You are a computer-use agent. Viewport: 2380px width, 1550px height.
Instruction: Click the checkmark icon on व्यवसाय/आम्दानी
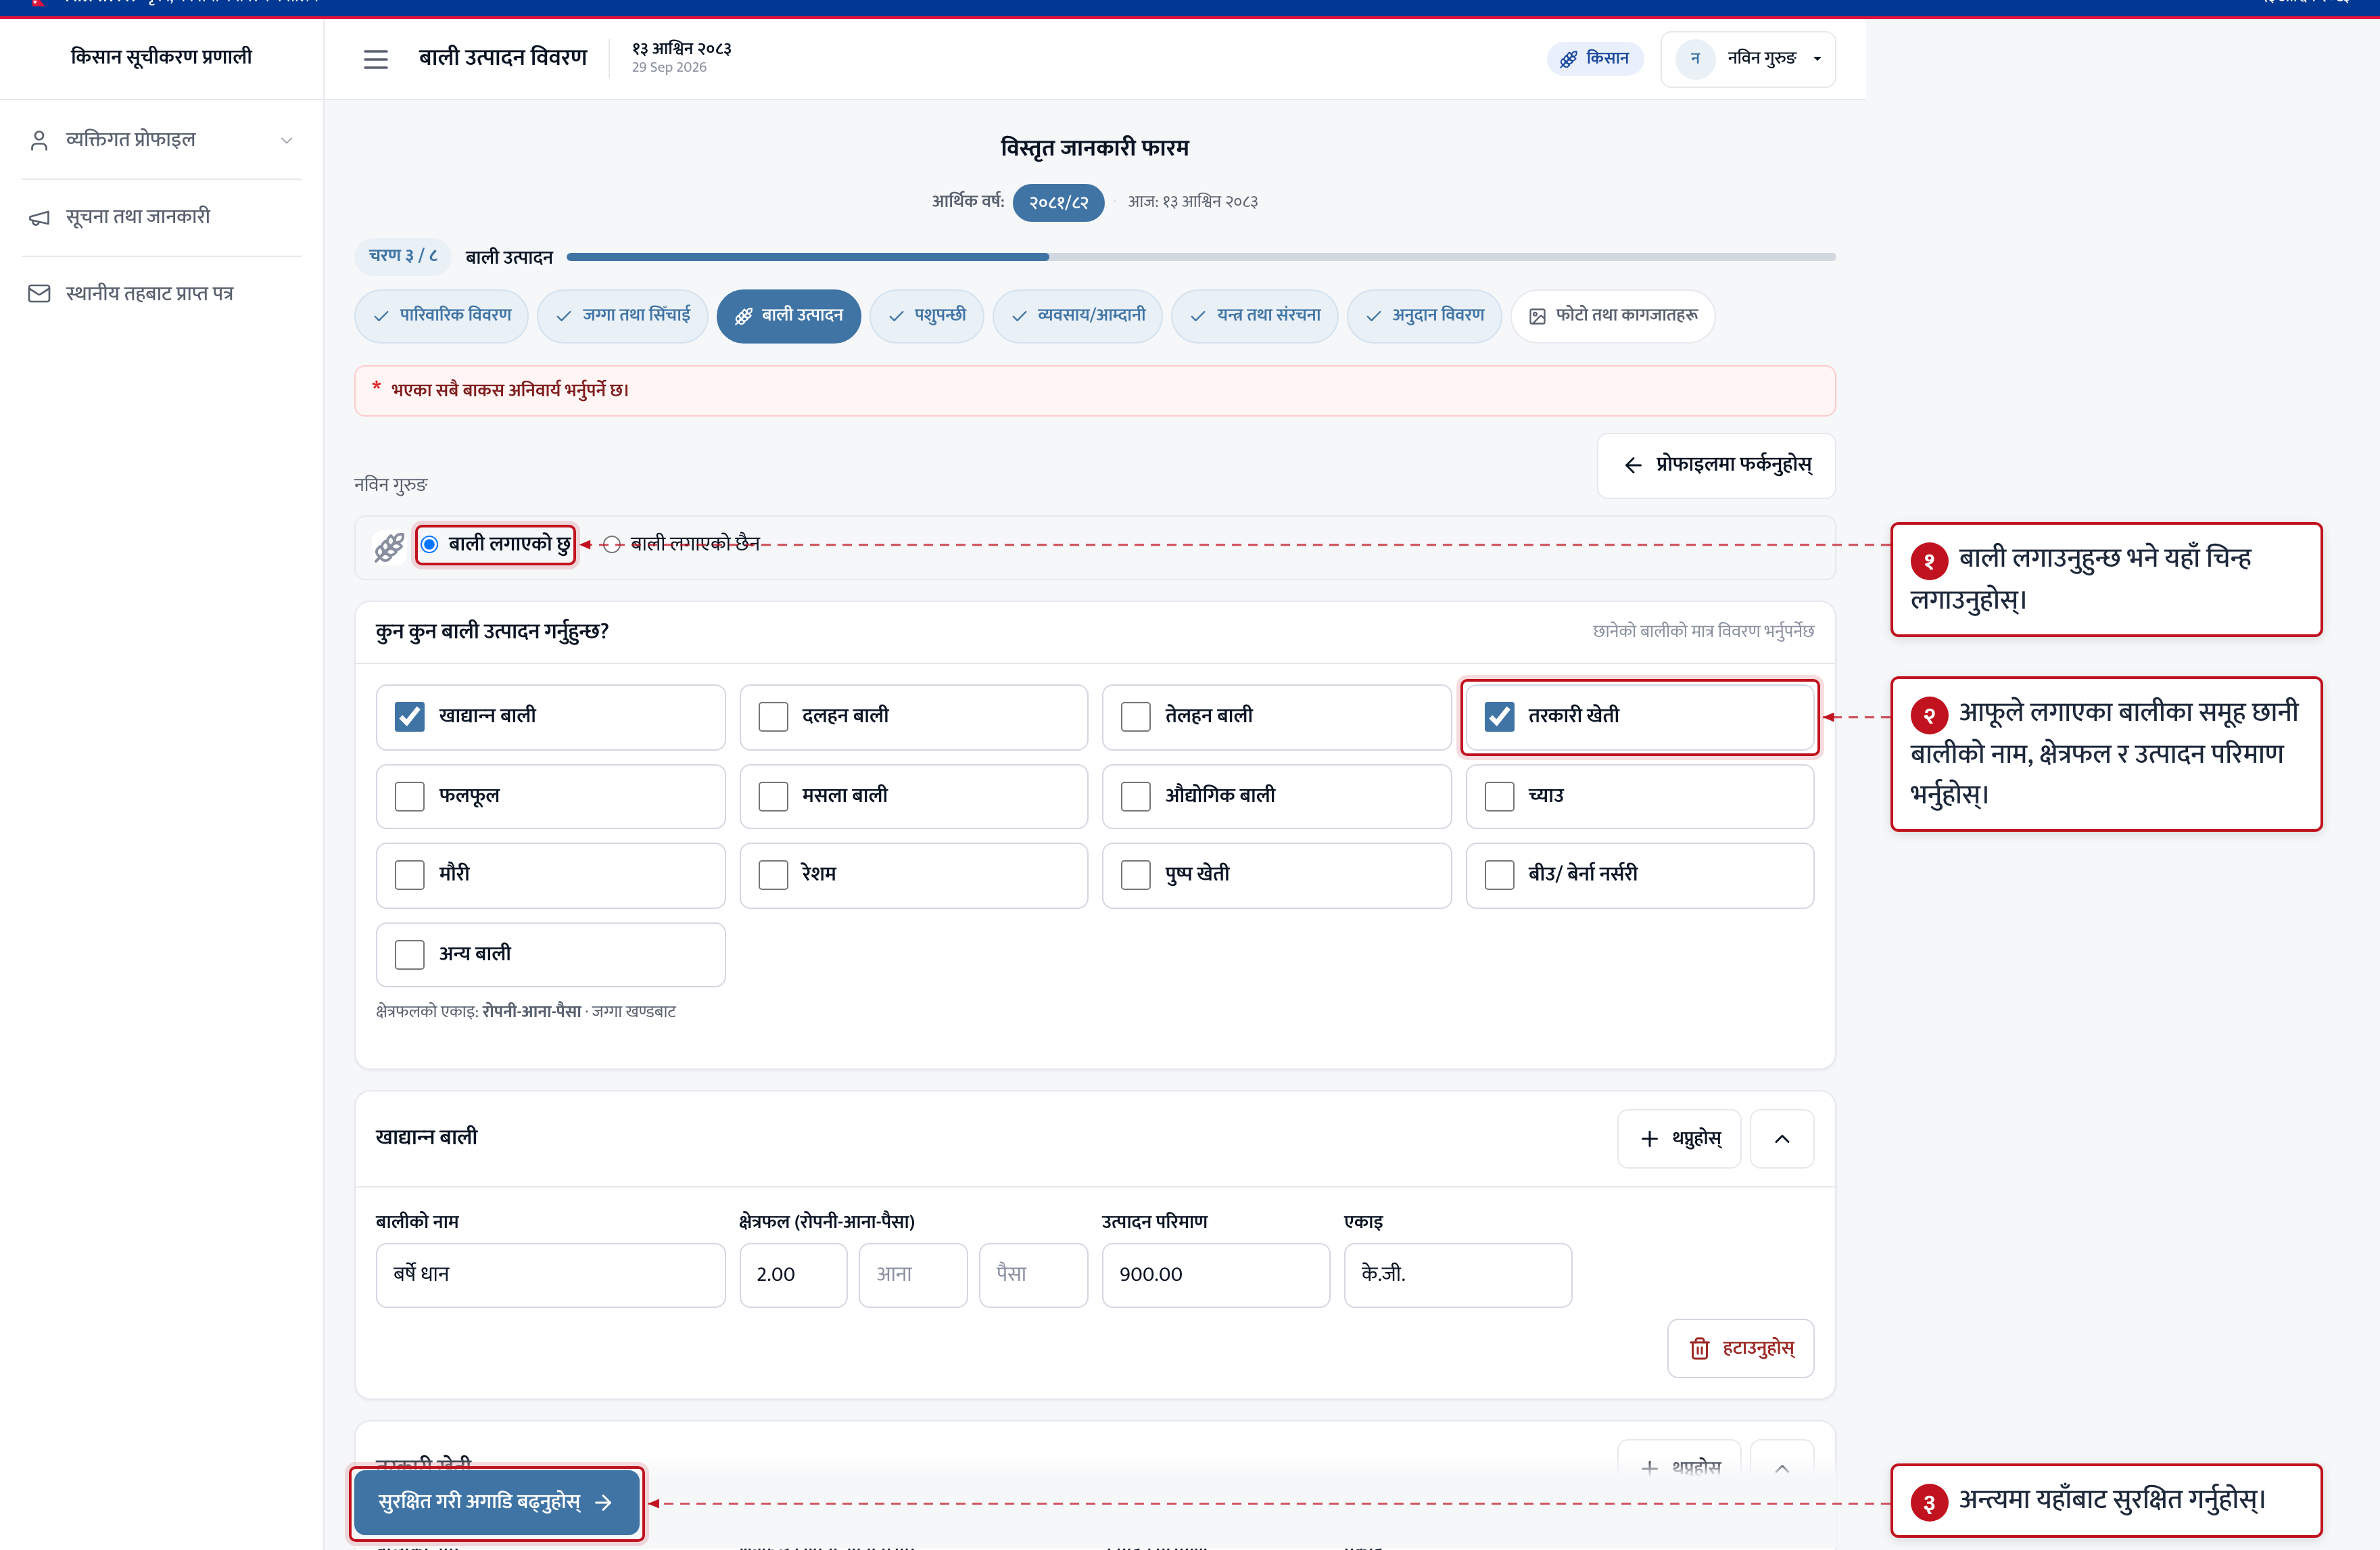(x=1019, y=316)
